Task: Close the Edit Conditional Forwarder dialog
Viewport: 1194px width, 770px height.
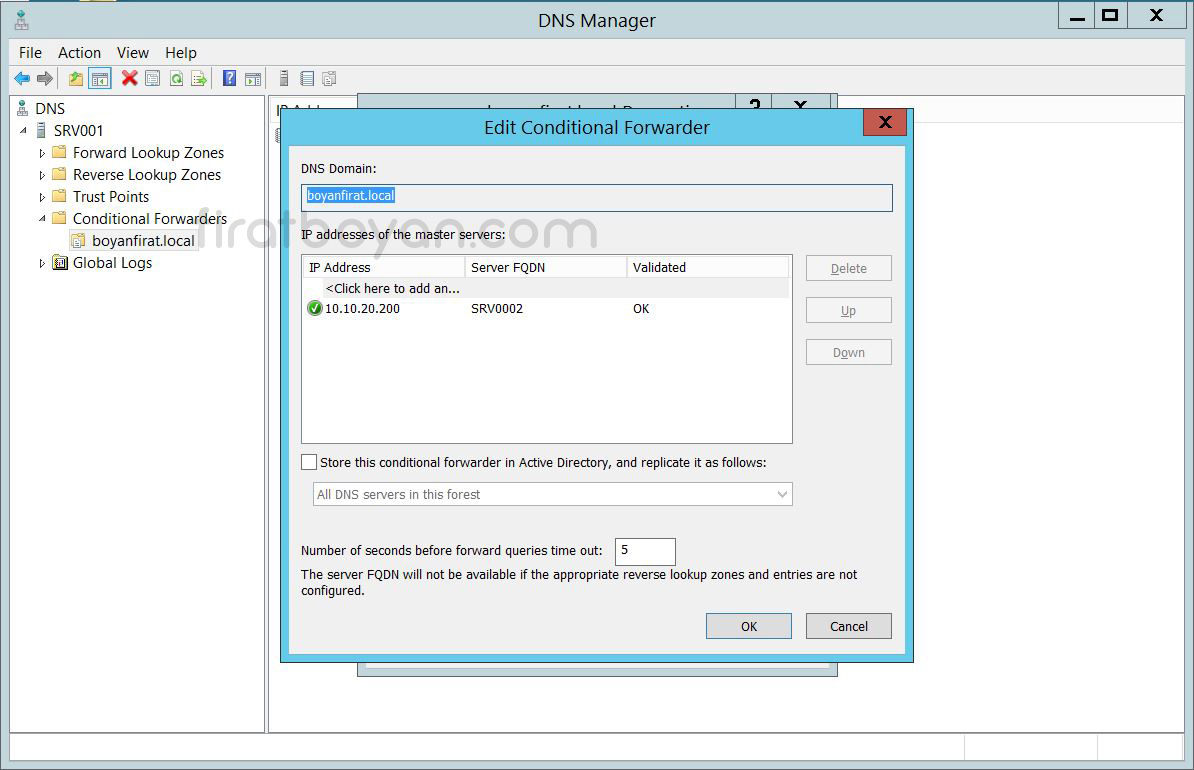Action: click(x=885, y=122)
